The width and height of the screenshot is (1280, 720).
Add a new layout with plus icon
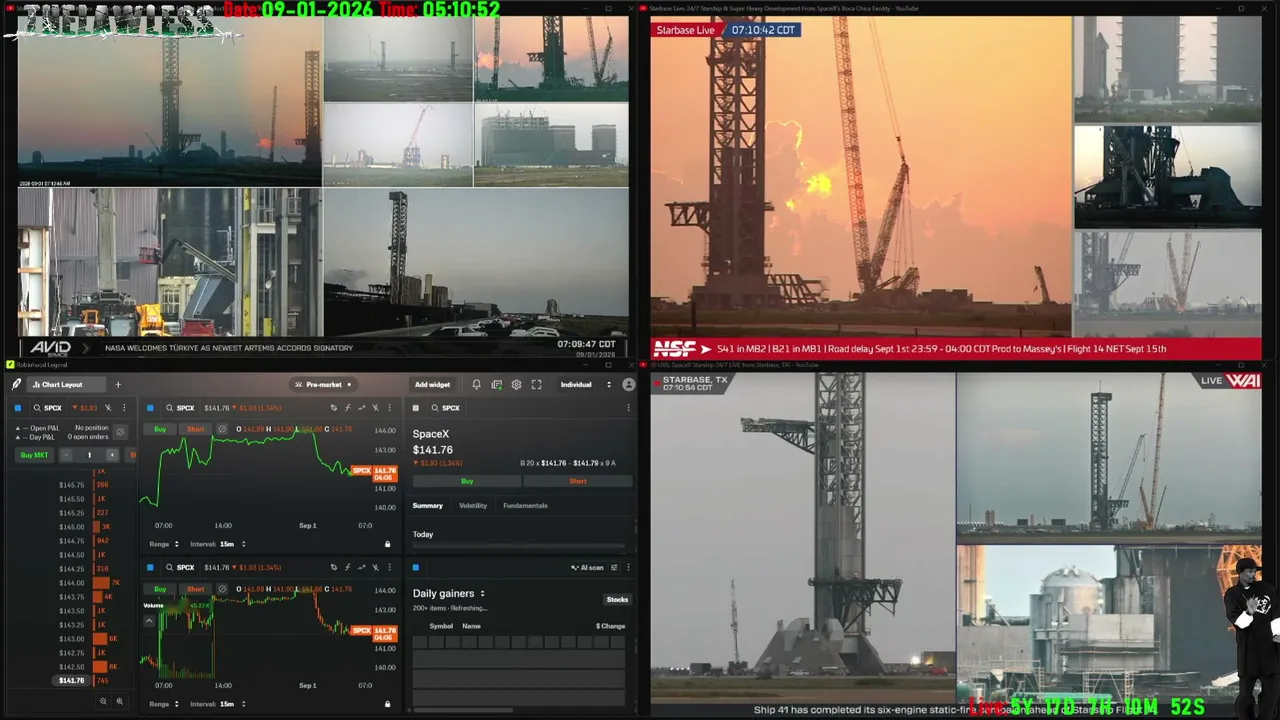click(x=118, y=384)
